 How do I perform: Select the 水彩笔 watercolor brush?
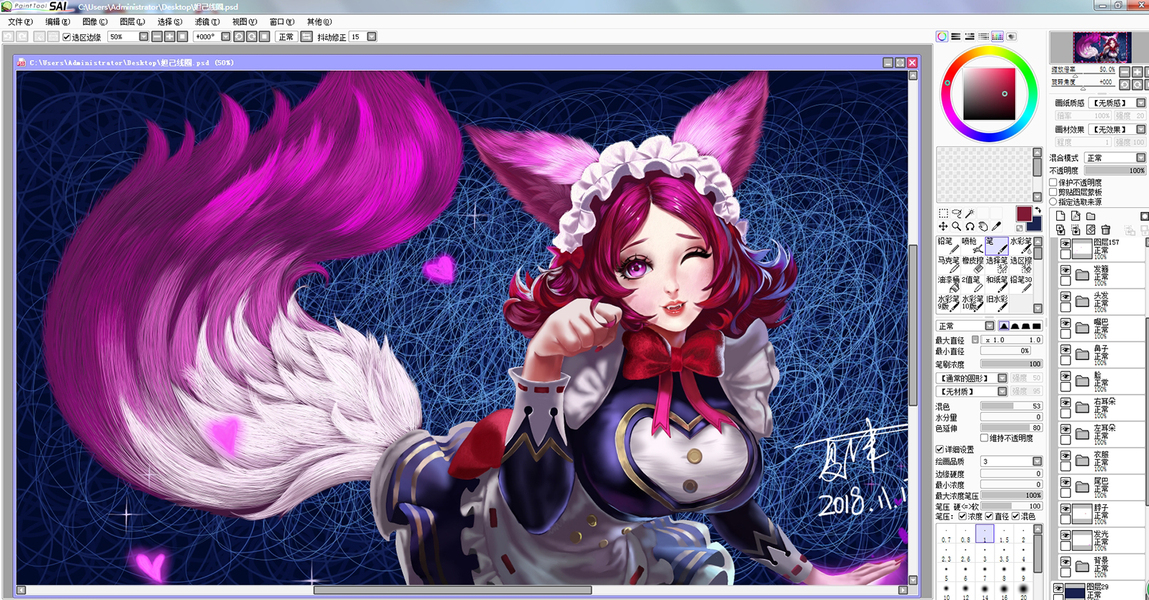click(x=1021, y=245)
